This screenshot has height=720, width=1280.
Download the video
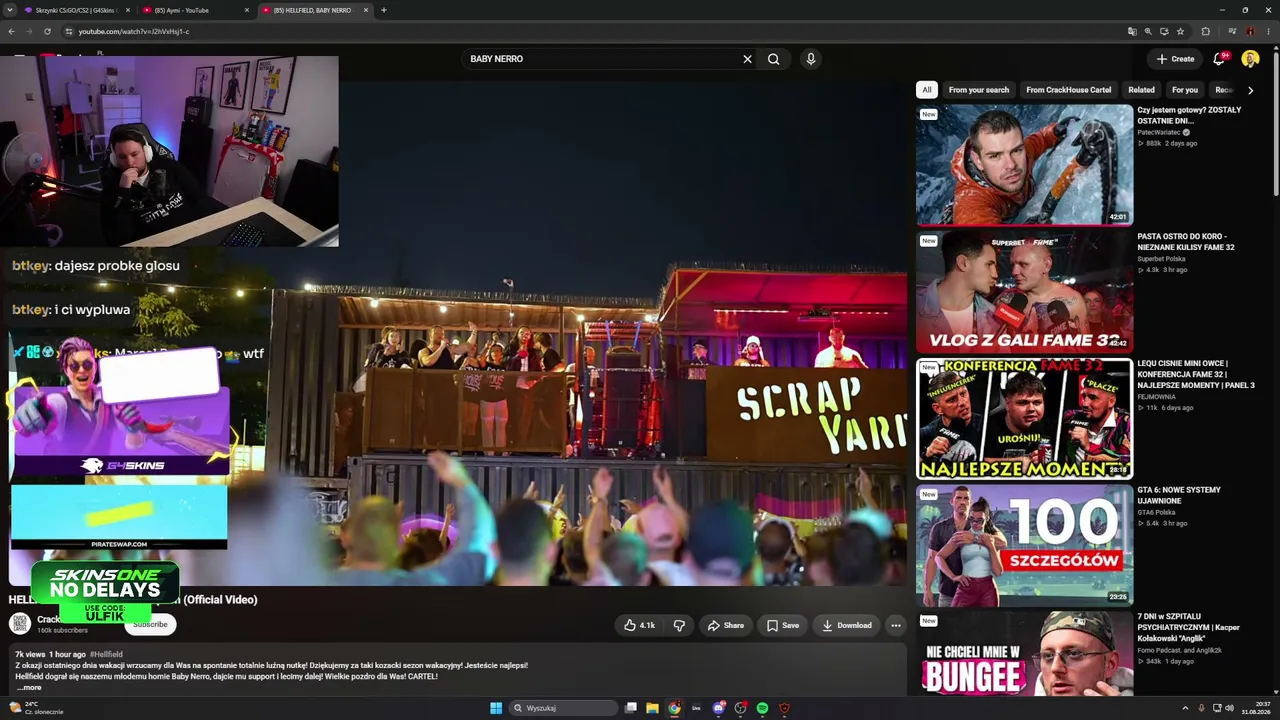point(846,625)
